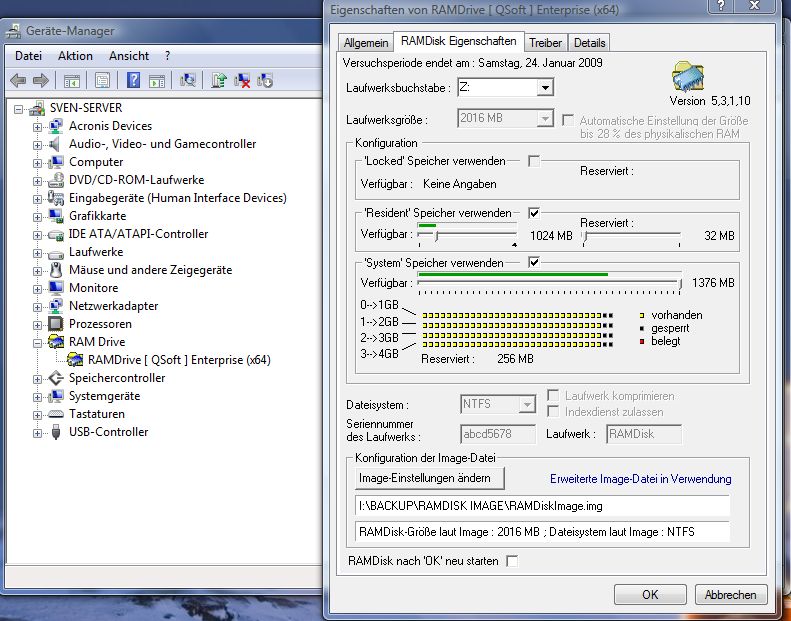Switch to the Treiber tab
The image size is (791, 621).
pyautogui.click(x=545, y=43)
